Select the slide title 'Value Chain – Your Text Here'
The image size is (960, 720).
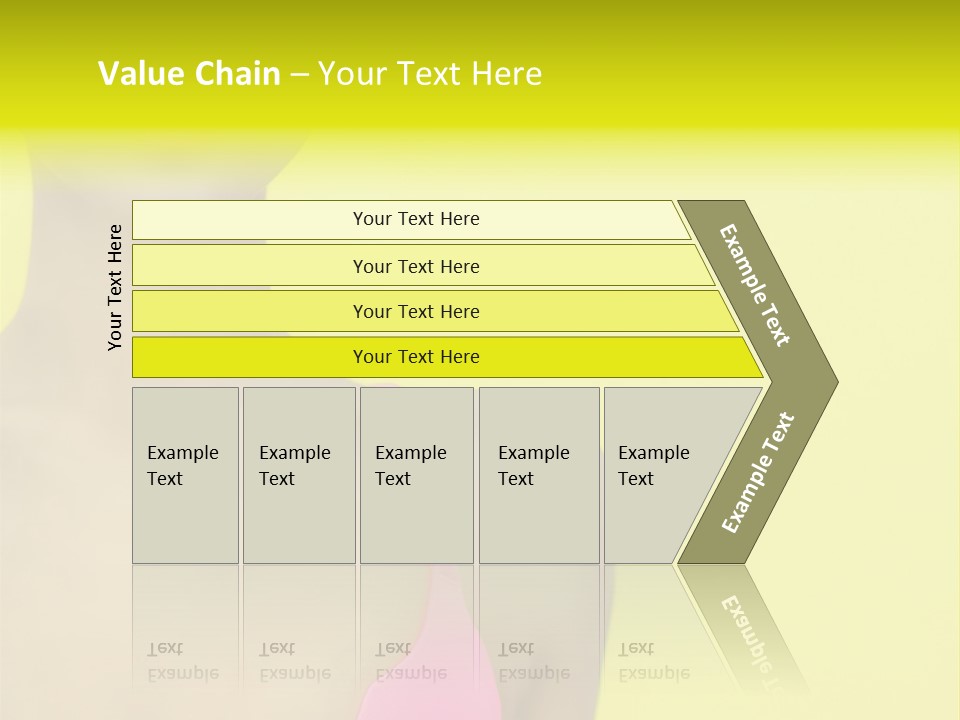[320, 73]
